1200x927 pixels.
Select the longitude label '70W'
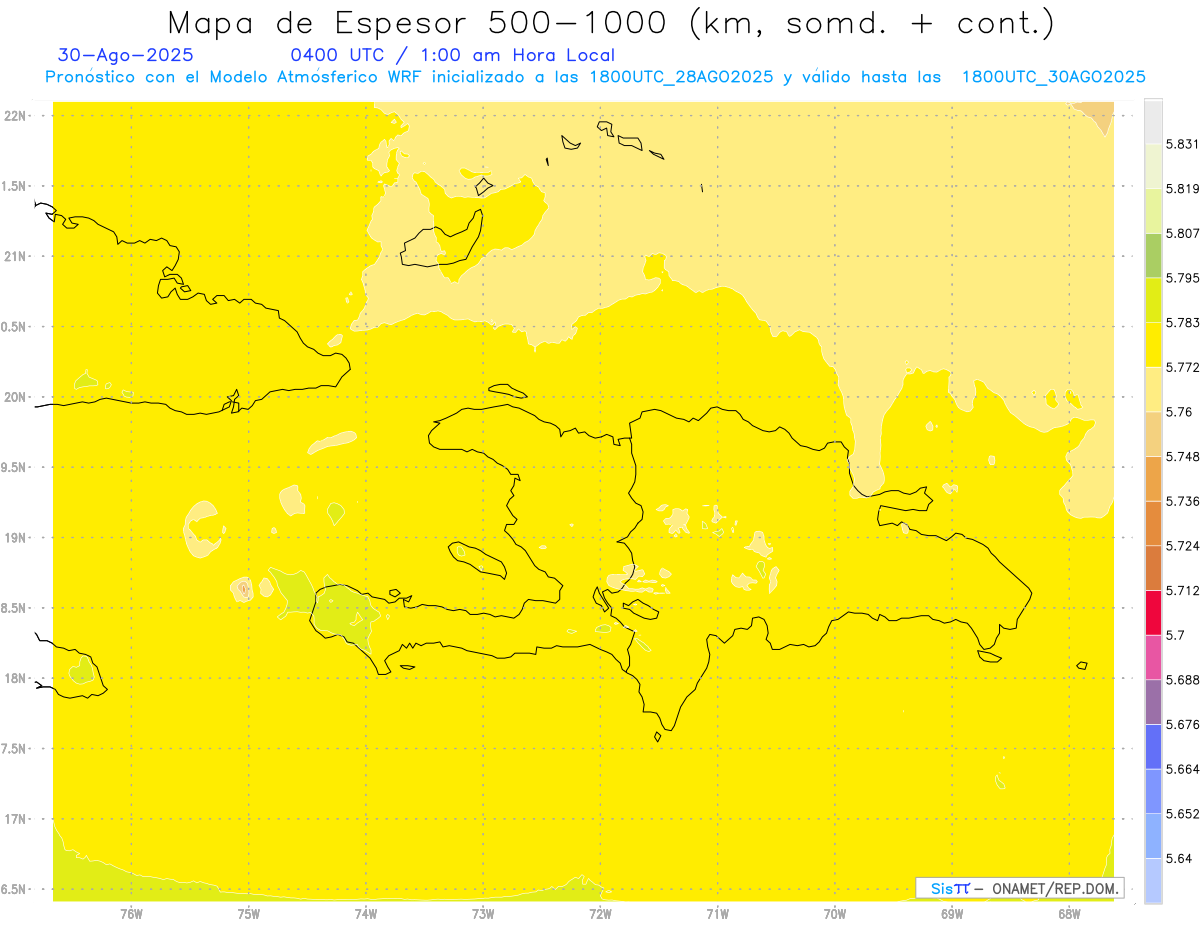point(834,913)
